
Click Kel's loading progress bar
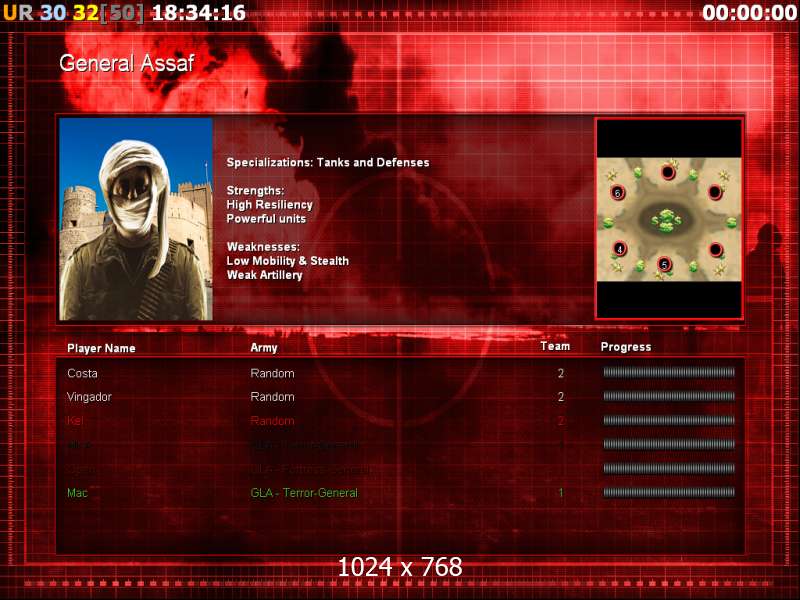(669, 420)
